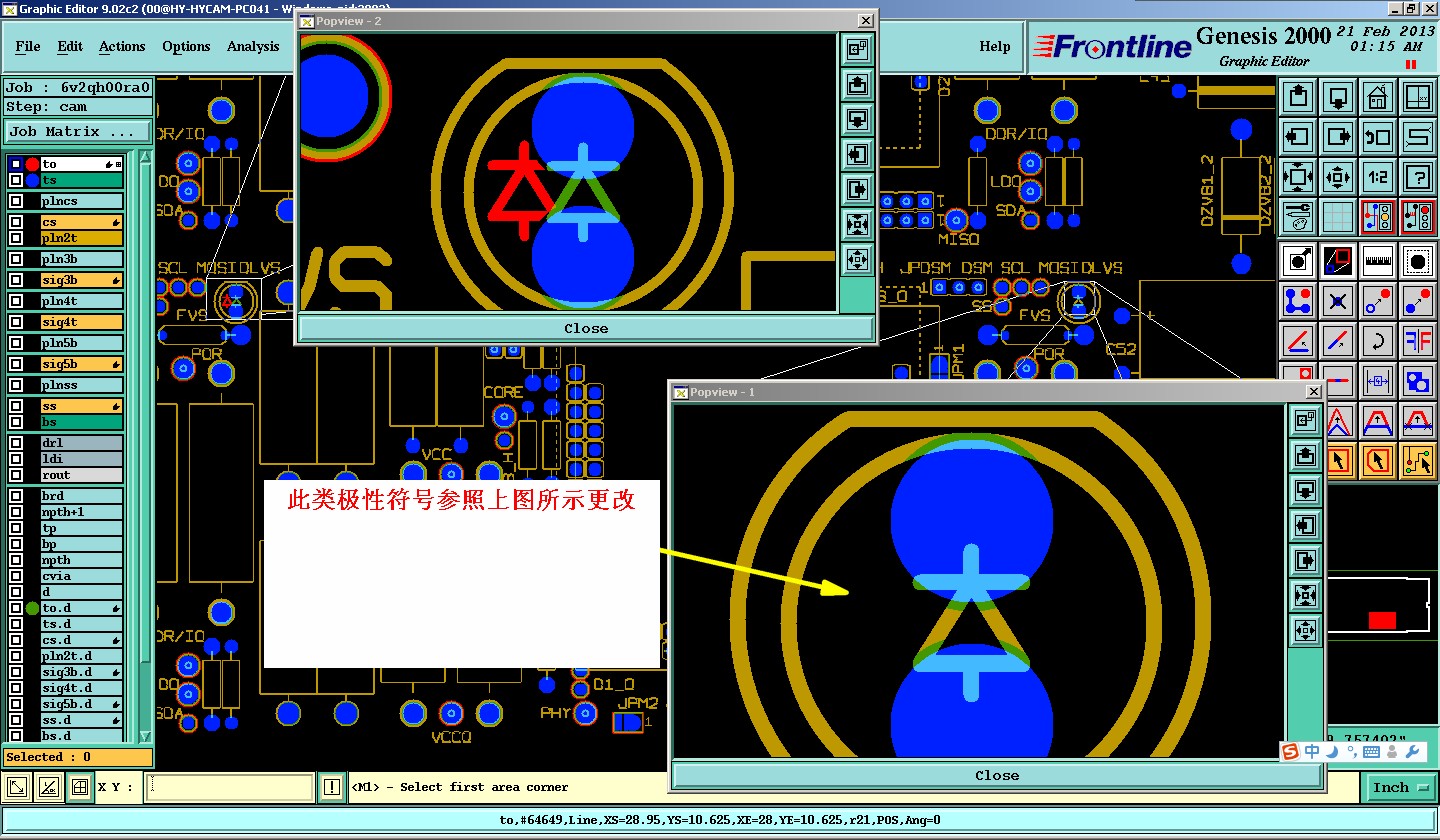Image resolution: width=1440 pixels, height=840 pixels.
Task: Click the previous view undo-zoom icon
Action: click(x=1378, y=137)
